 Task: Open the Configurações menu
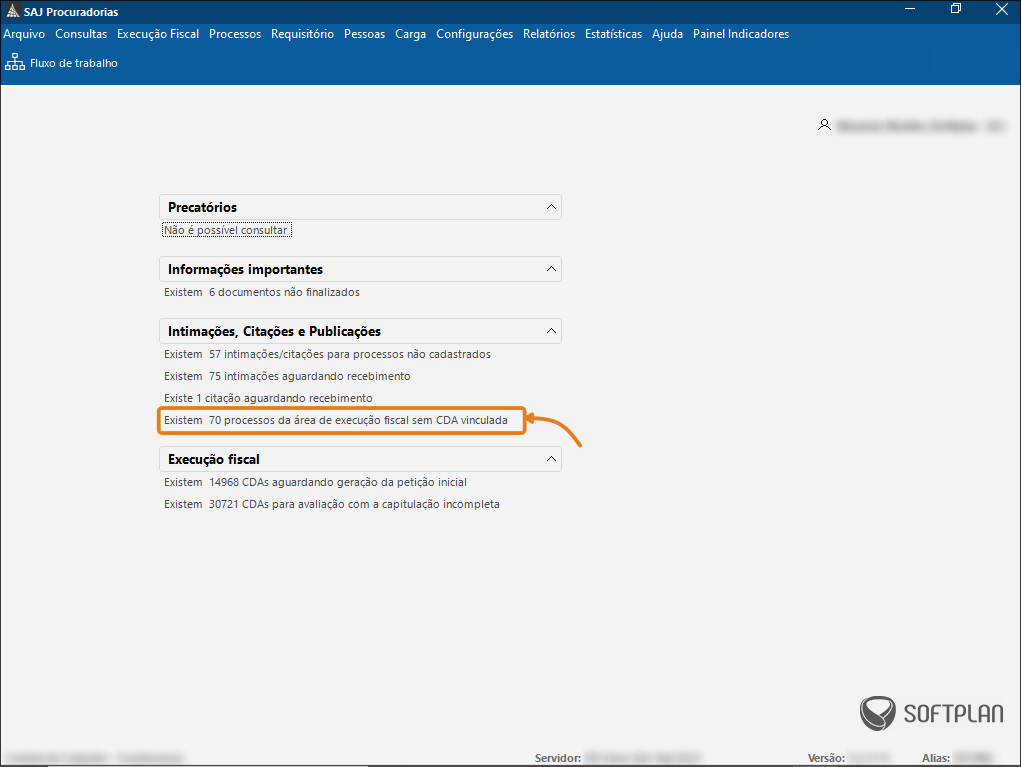point(474,34)
